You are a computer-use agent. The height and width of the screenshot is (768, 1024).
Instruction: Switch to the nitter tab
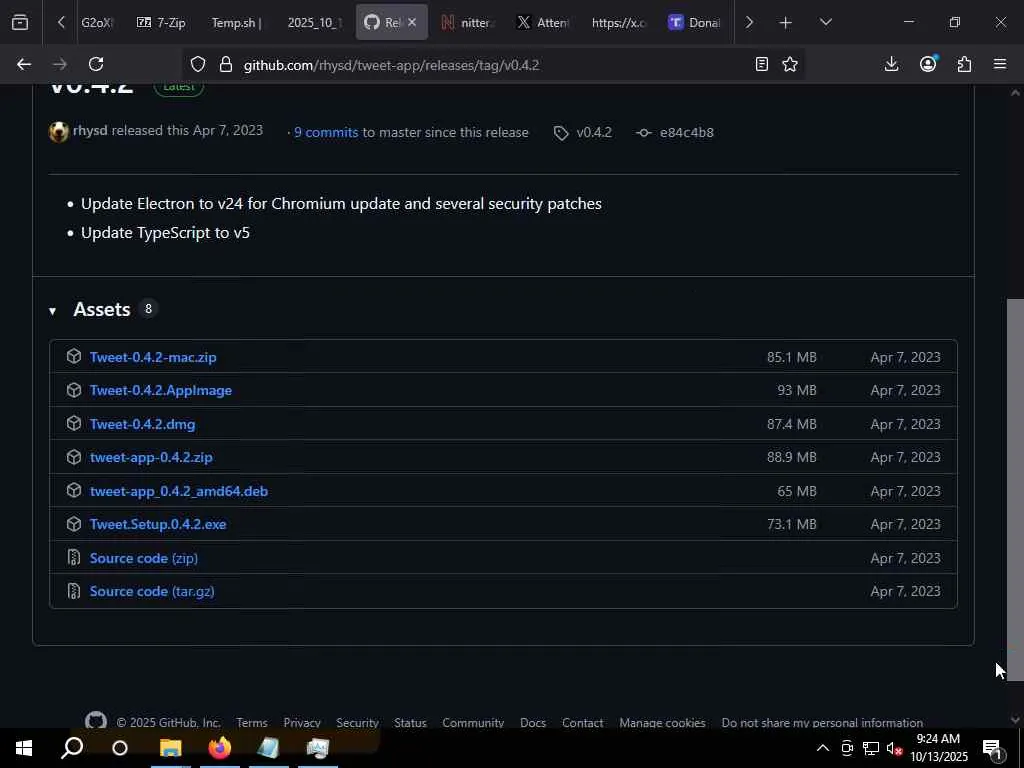click(468, 22)
